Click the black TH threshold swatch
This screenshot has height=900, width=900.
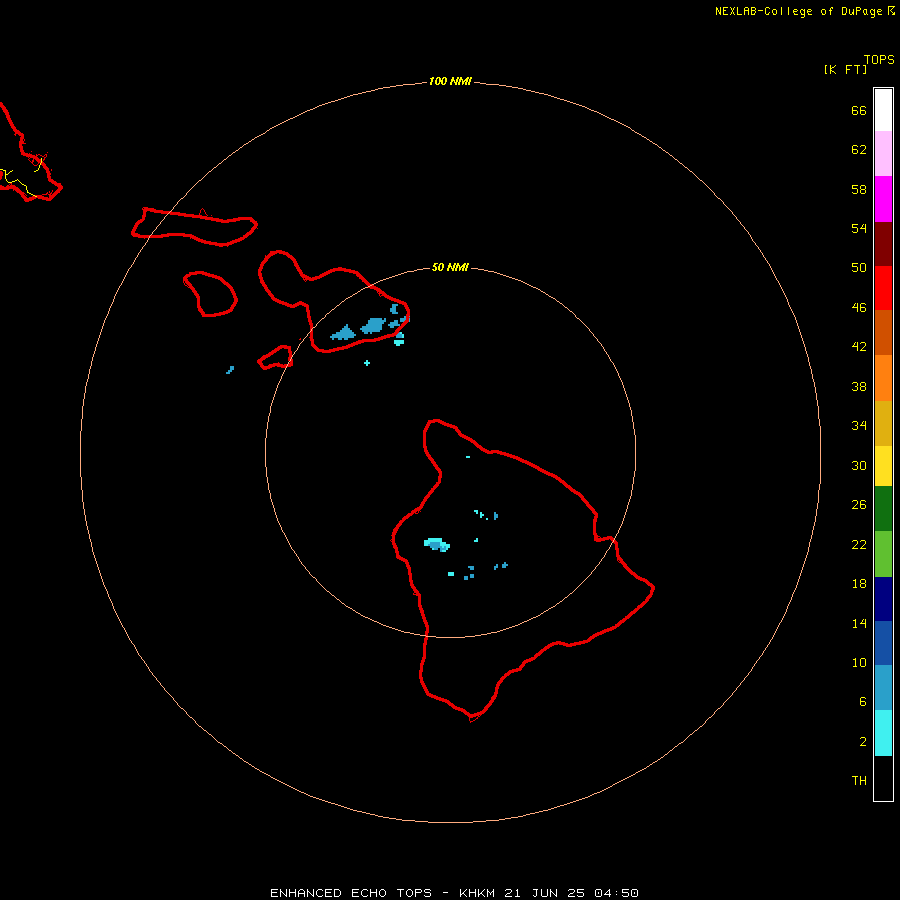[x=883, y=778]
